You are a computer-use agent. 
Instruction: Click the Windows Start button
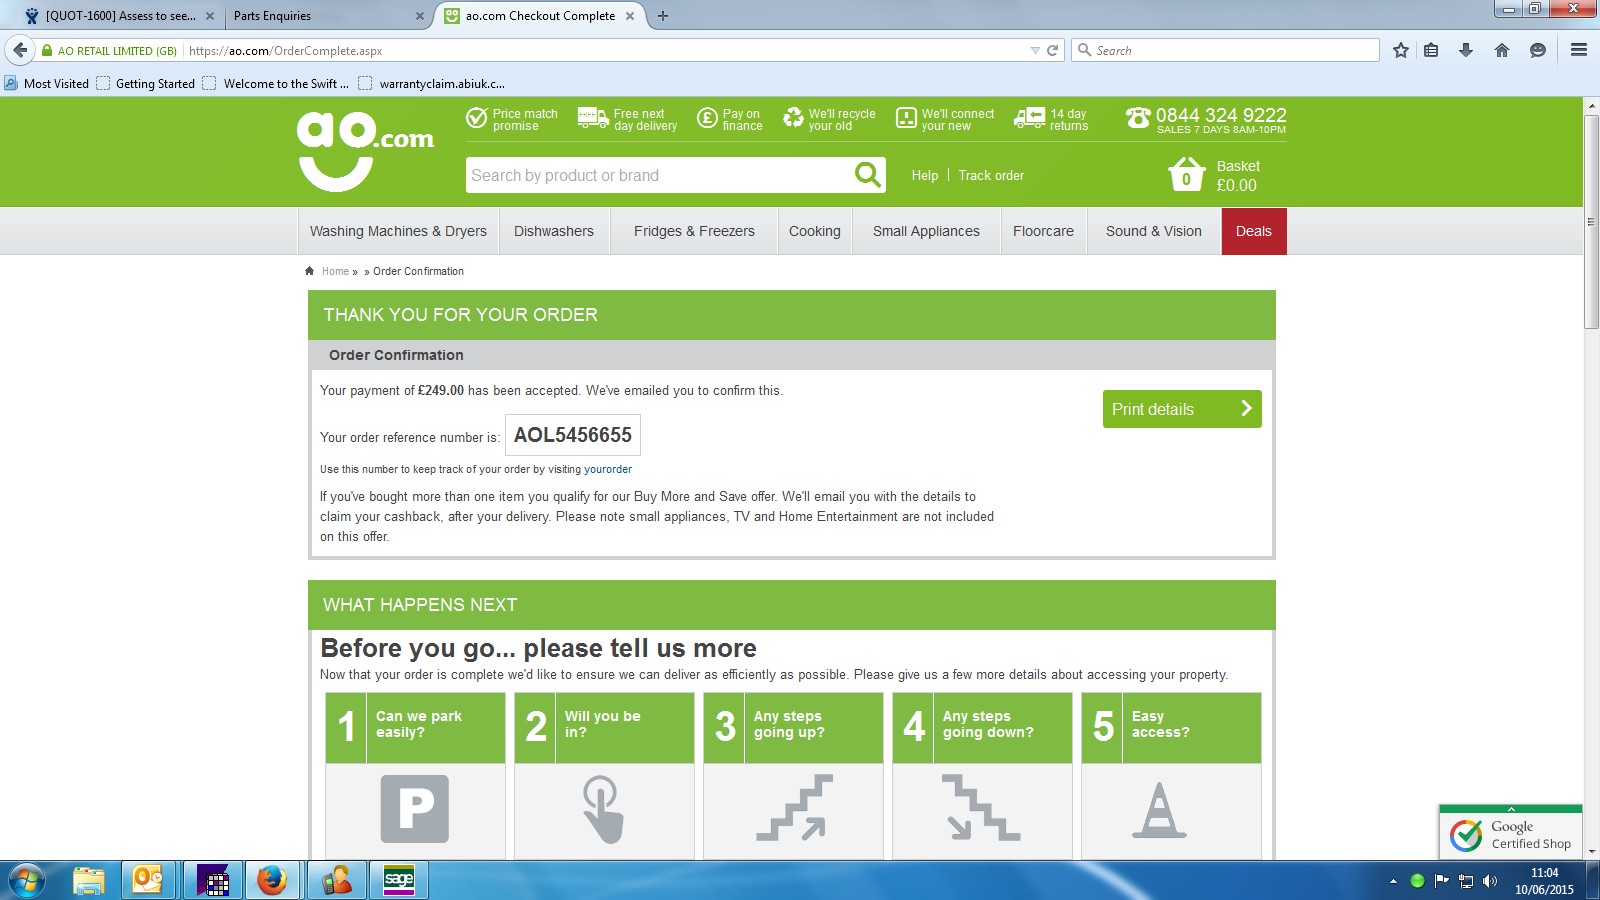[x=27, y=880]
